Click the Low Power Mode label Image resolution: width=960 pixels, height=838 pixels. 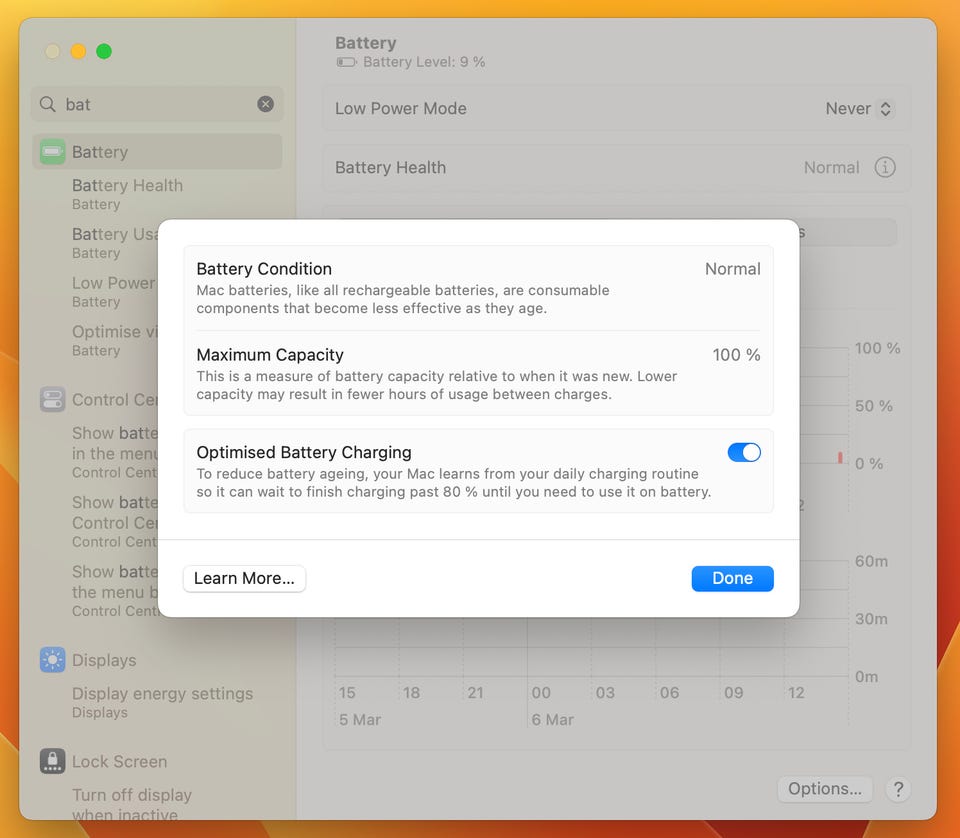point(400,108)
